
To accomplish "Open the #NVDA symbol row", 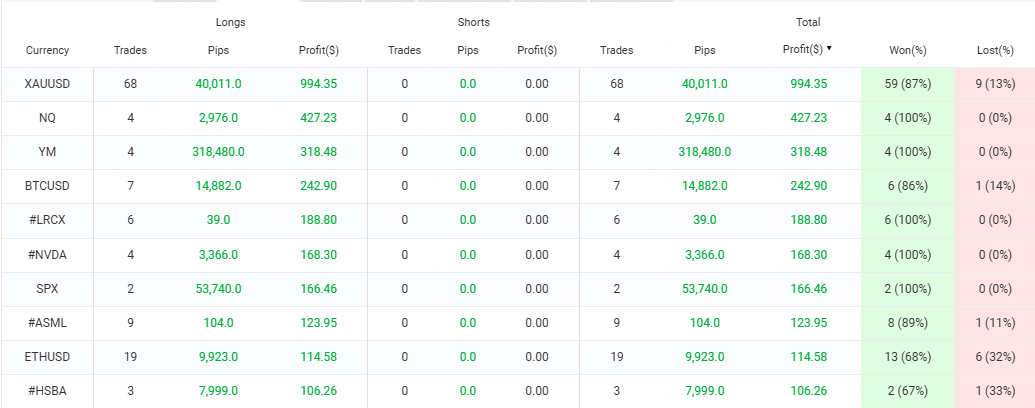I will pyautogui.click(x=47, y=254).
